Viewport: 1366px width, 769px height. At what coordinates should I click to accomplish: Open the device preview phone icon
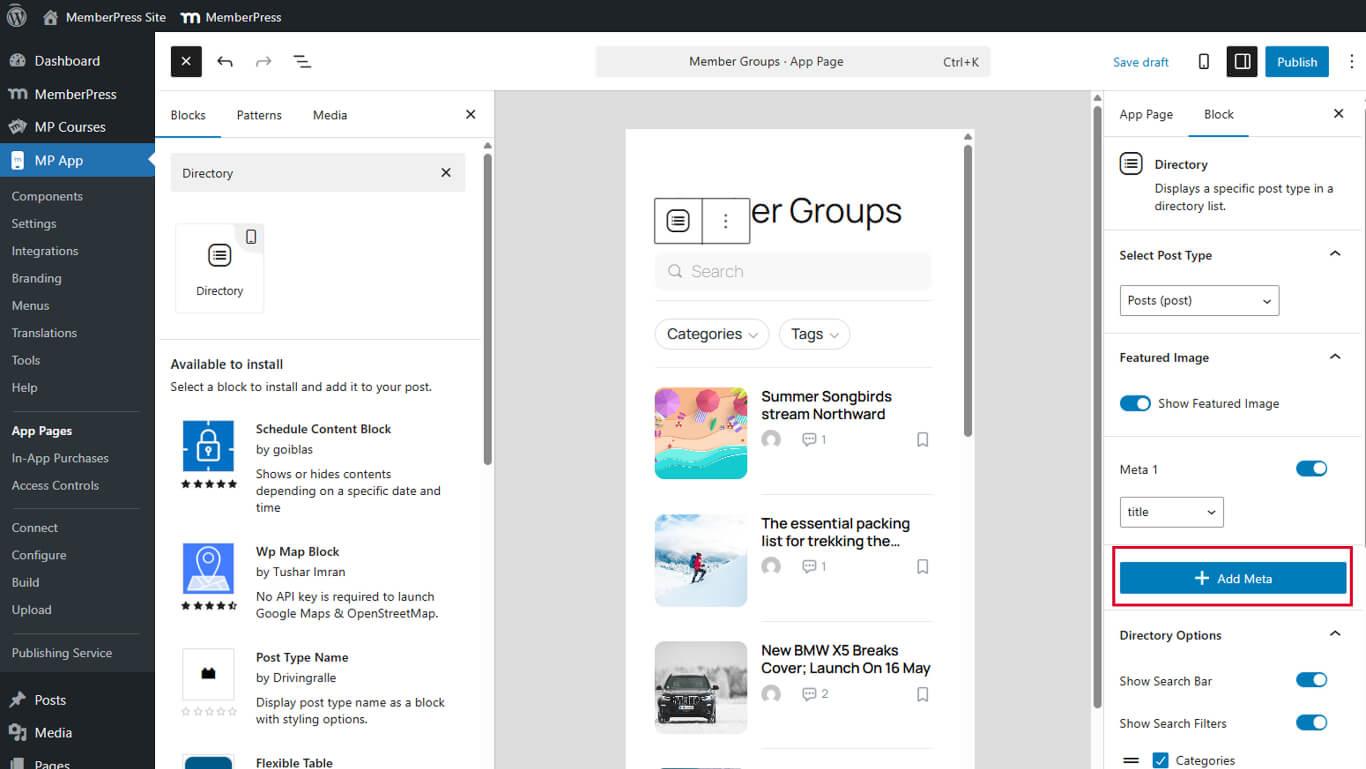click(x=1203, y=61)
